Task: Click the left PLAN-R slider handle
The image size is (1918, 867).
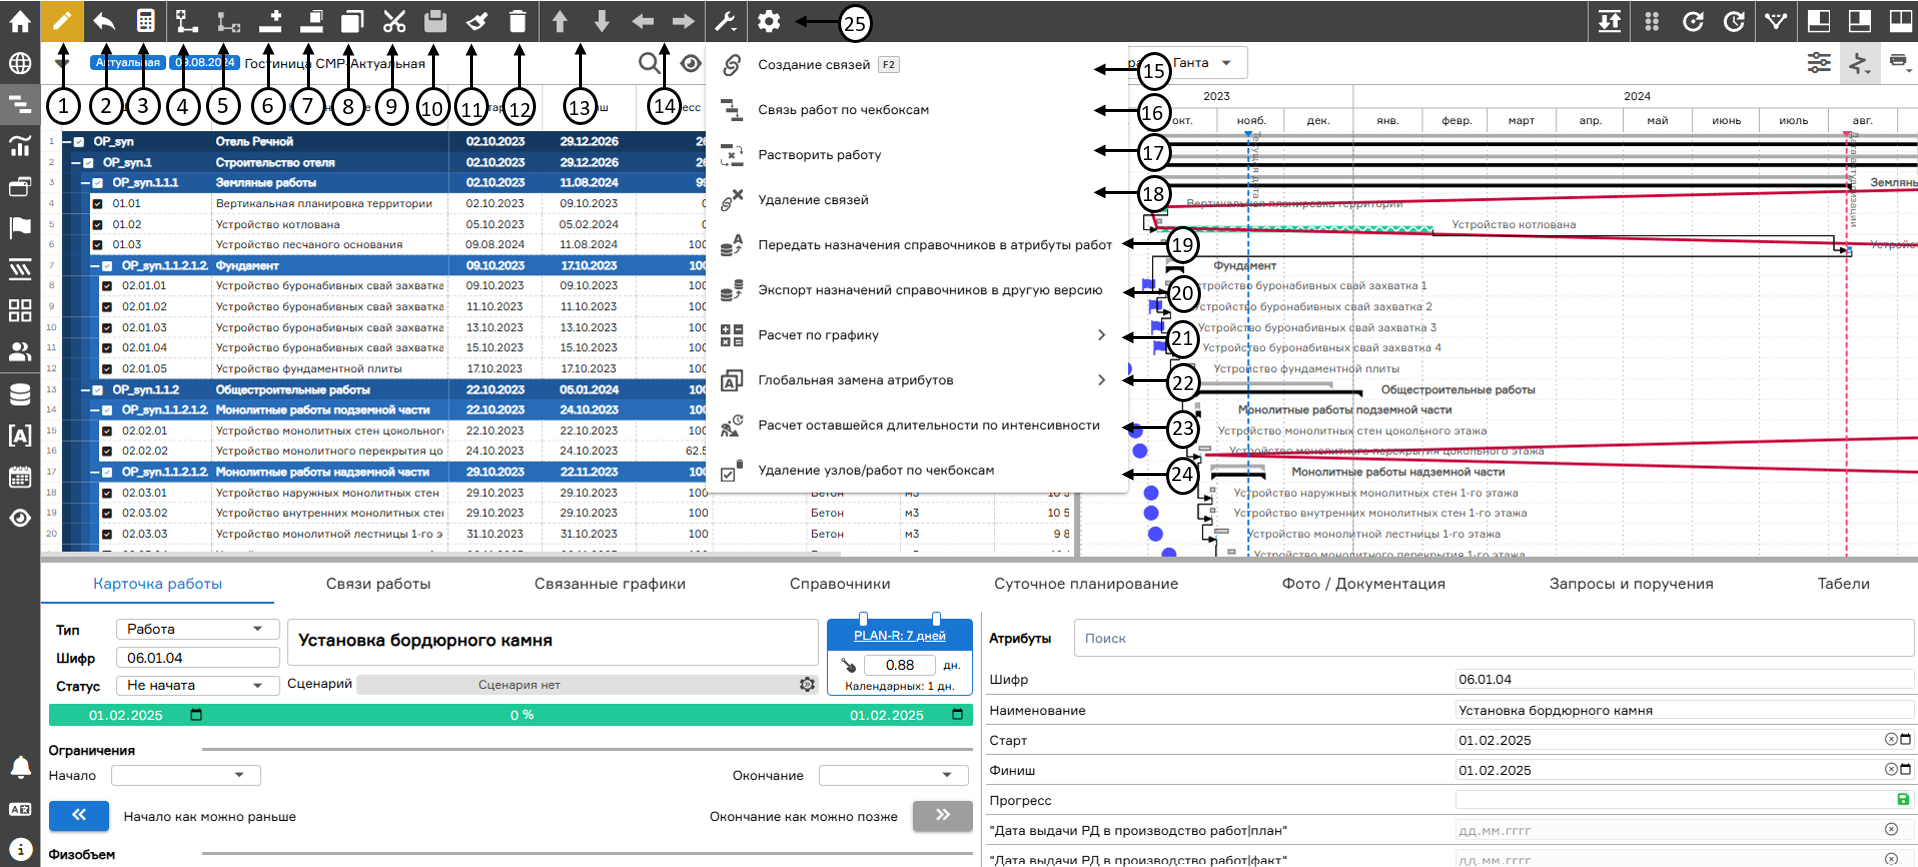Action: point(863,619)
